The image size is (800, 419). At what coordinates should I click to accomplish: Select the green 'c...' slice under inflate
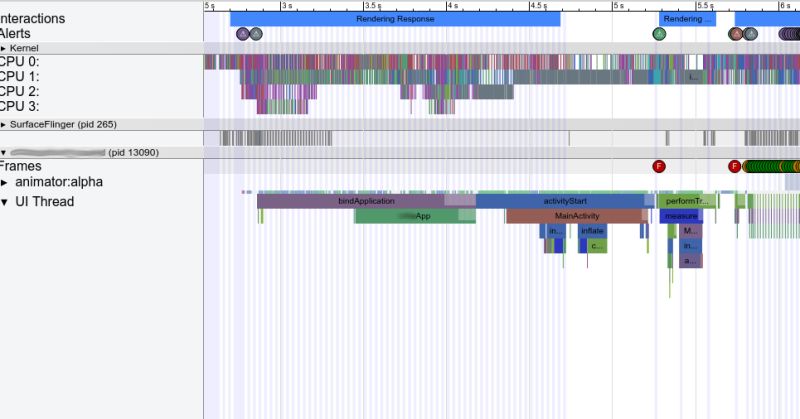596,246
